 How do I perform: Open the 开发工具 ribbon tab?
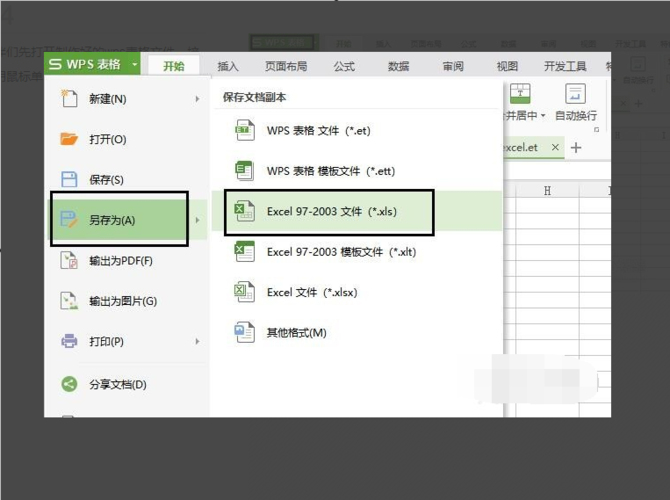pyautogui.click(x=565, y=66)
